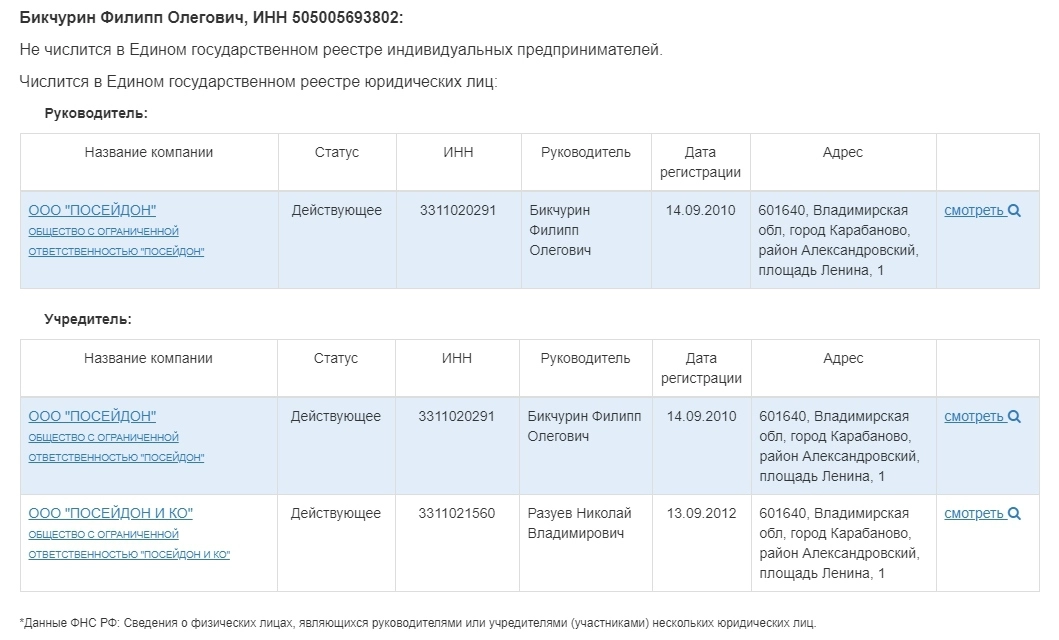Click "Адрес" column header in Учредитель table
The width and height of the screenshot is (1059, 640).
coord(842,358)
